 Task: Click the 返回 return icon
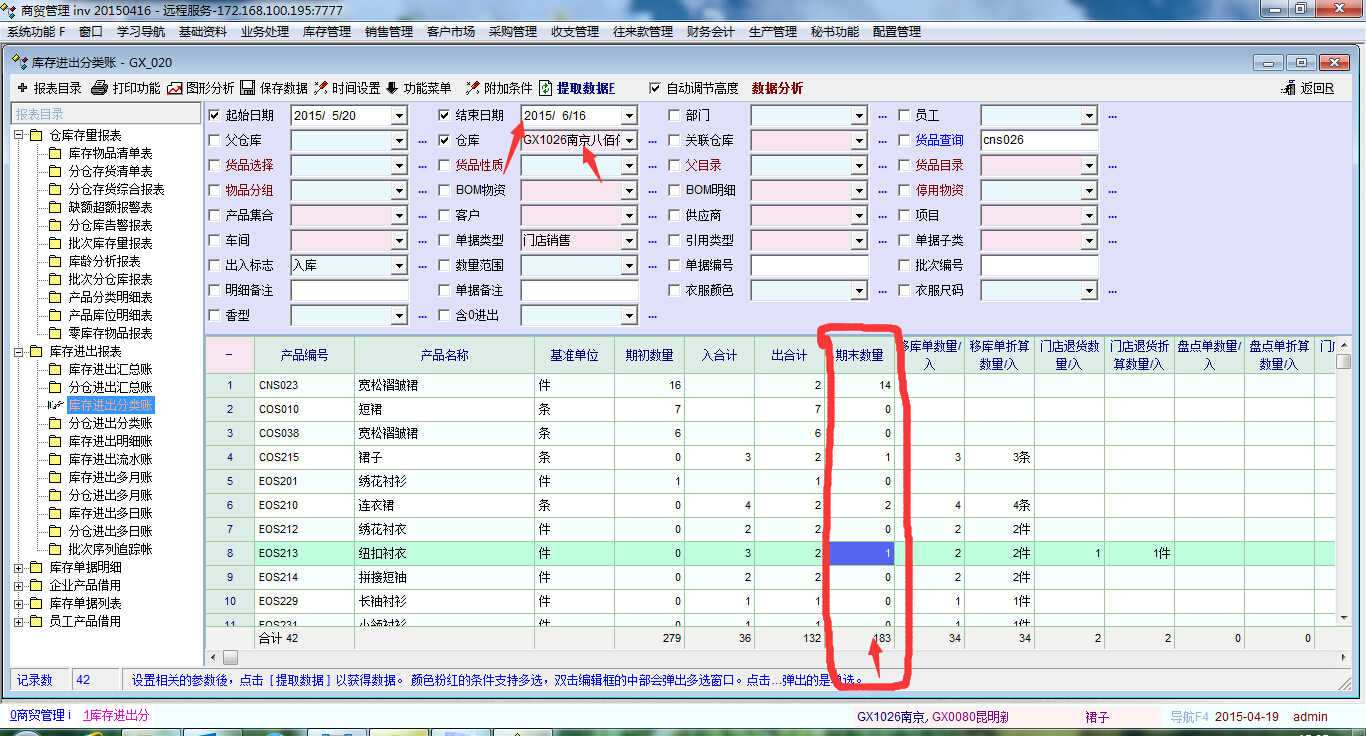(1289, 88)
